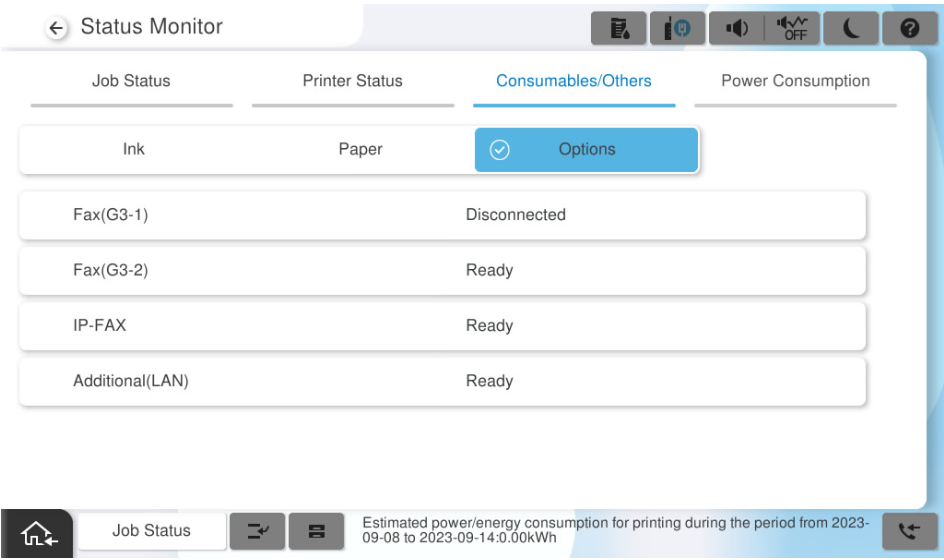Viewport: 944px width, 560px height.
Task: View the Power Consumption tab
Action: [x=795, y=81]
